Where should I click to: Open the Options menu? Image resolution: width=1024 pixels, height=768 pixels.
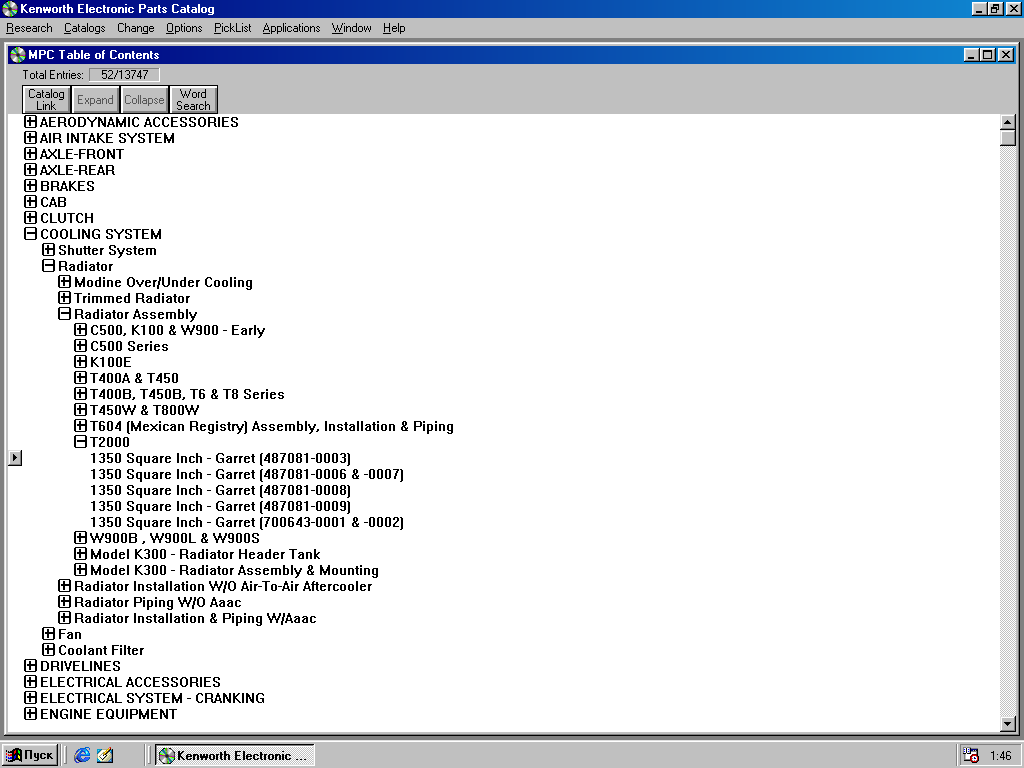click(x=184, y=28)
